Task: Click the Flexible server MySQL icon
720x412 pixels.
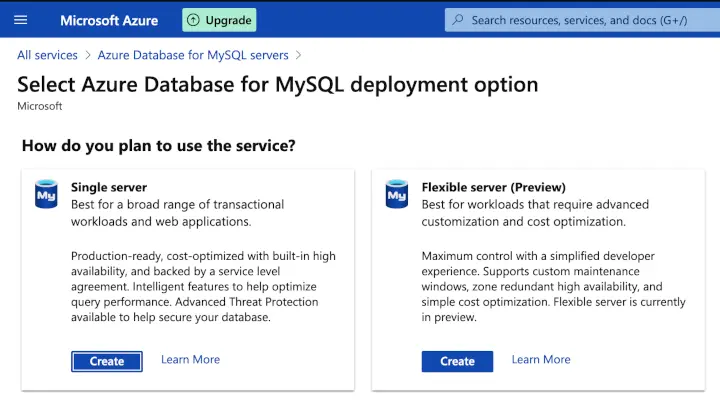Action: (x=397, y=194)
